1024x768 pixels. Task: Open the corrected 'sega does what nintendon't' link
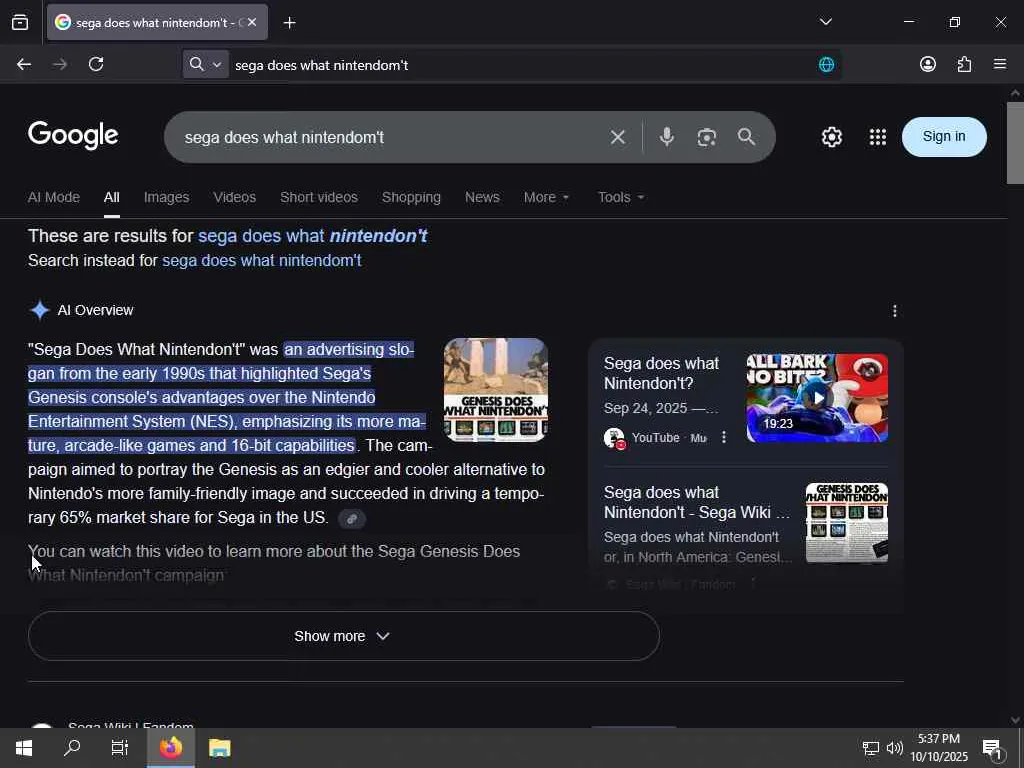[x=313, y=236]
